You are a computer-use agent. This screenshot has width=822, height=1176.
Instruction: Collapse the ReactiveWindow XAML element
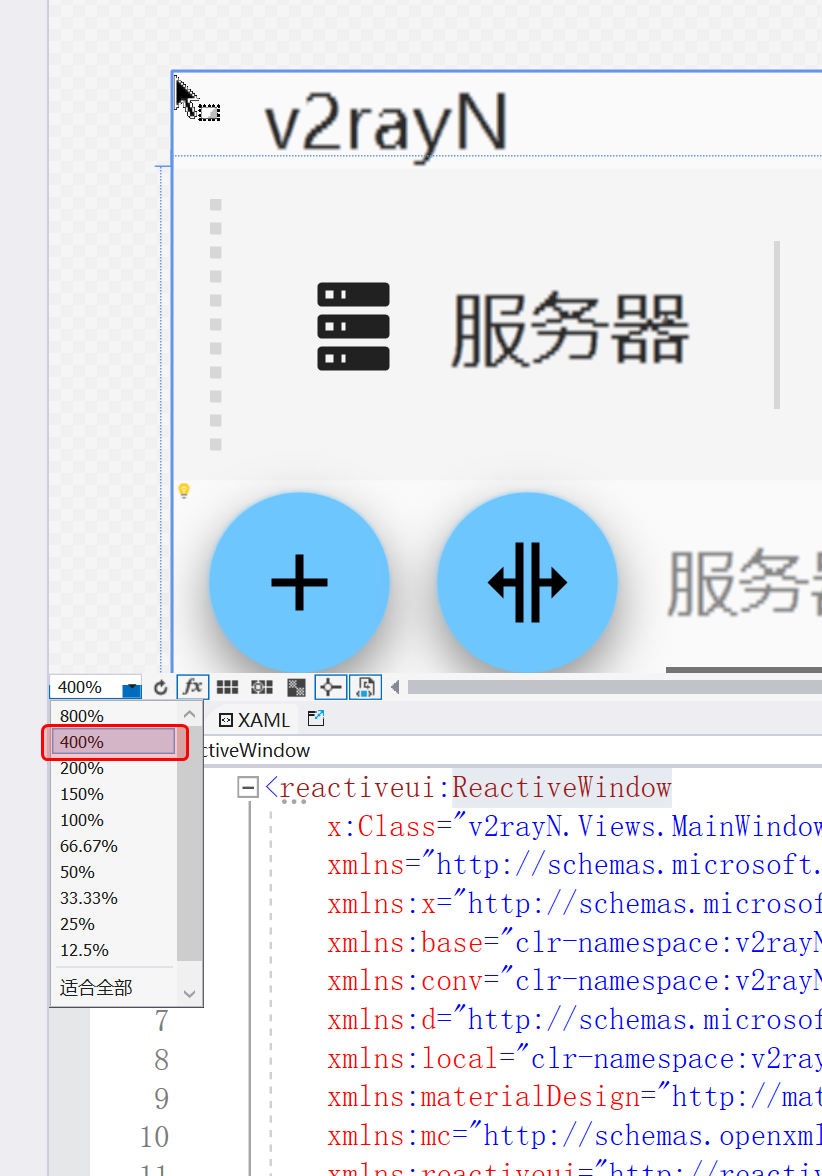click(x=248, y=788)
